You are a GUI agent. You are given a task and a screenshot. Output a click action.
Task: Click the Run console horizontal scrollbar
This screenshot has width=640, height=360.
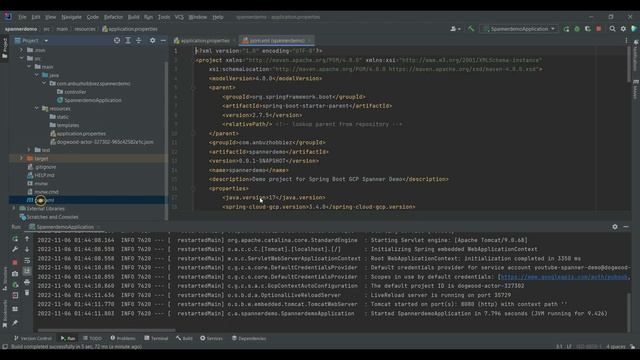[107, 330]
